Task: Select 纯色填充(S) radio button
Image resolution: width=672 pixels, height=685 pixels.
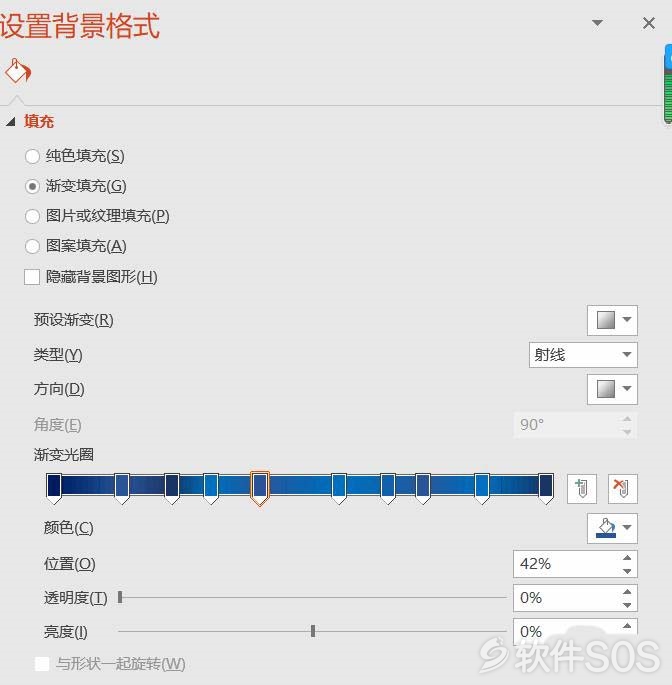Action: point(32,156)
